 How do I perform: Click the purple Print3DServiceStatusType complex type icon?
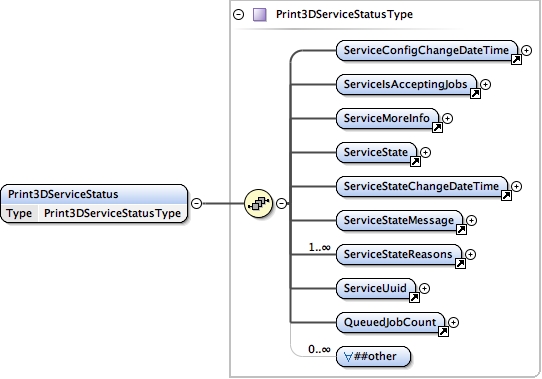(260, 15)
